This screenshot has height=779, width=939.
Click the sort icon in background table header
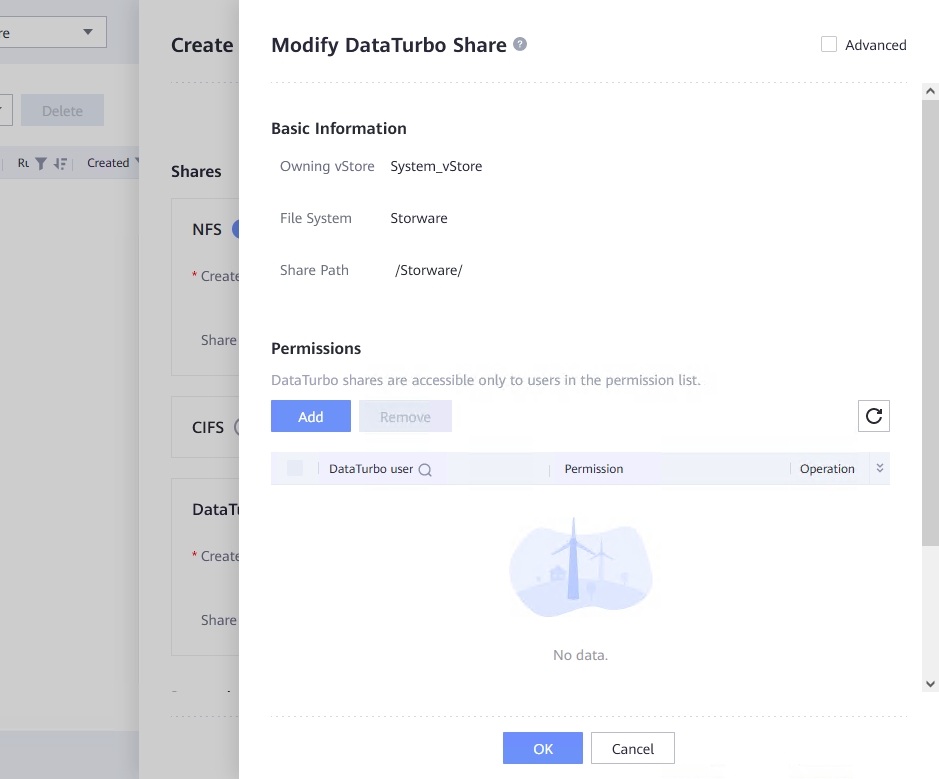(x=60, y=164)
